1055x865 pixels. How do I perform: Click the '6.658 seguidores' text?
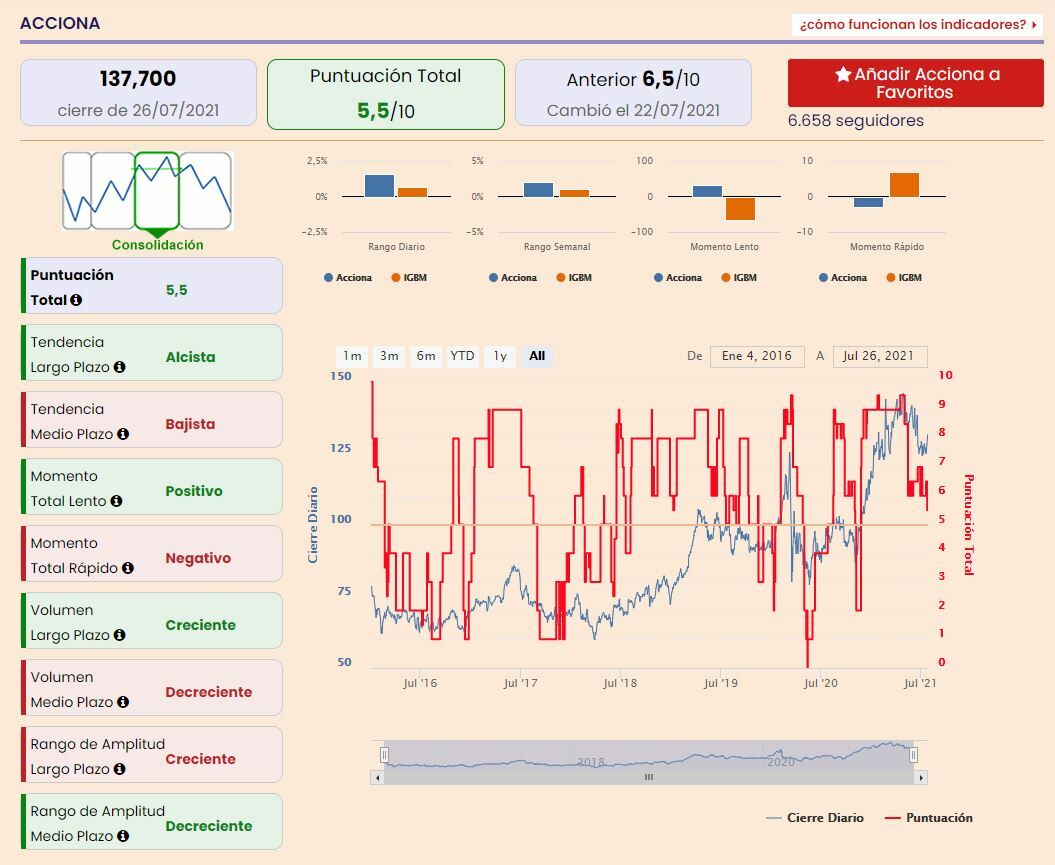(x=856, y=120)
